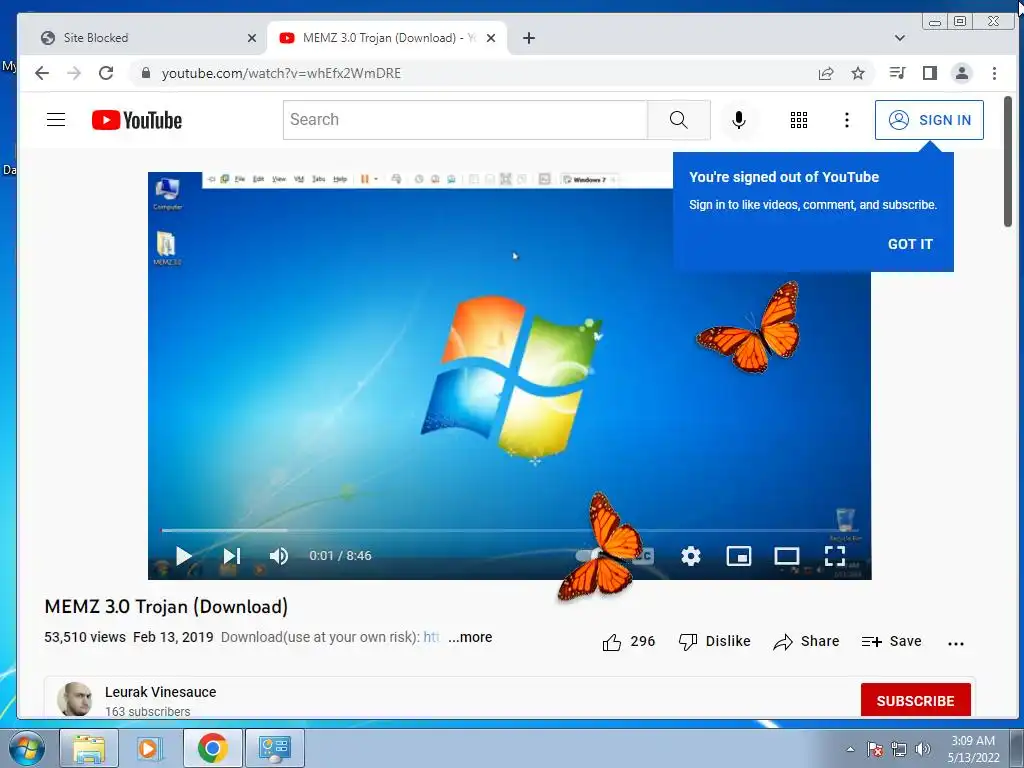Open the Chrome side panel
The image size is (1024, 768).
(930, 73)
